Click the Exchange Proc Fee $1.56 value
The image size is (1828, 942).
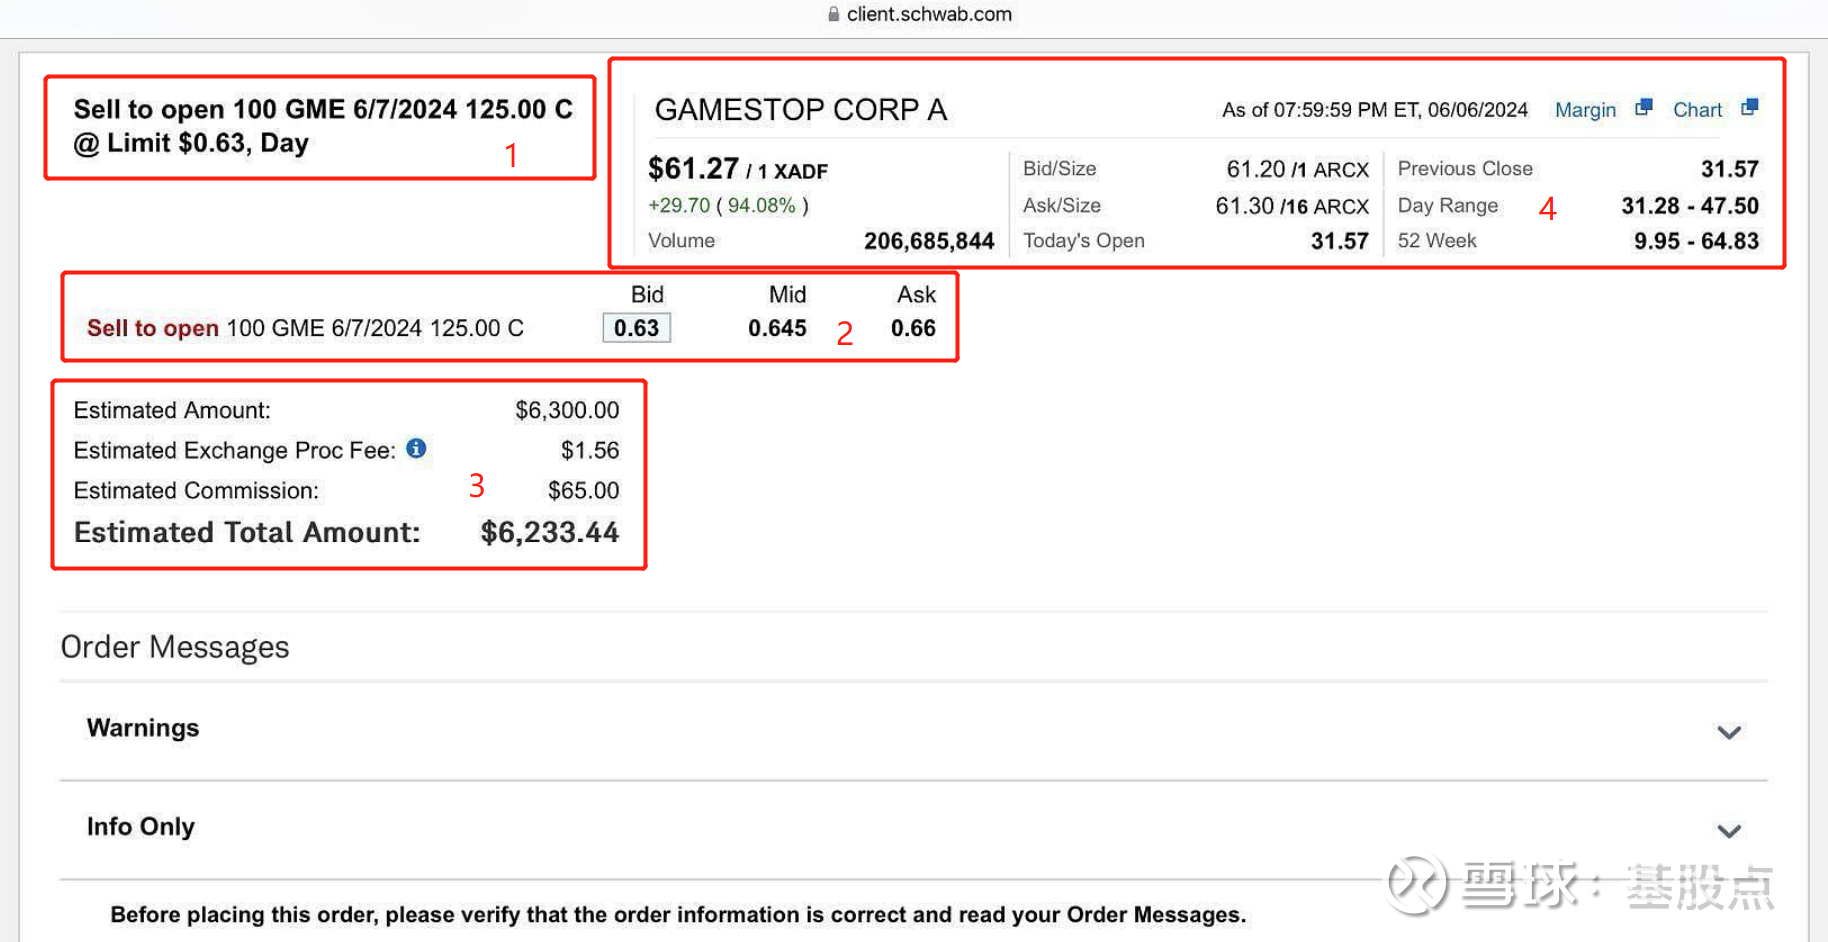pyautogui.click(x=590, y=450)
